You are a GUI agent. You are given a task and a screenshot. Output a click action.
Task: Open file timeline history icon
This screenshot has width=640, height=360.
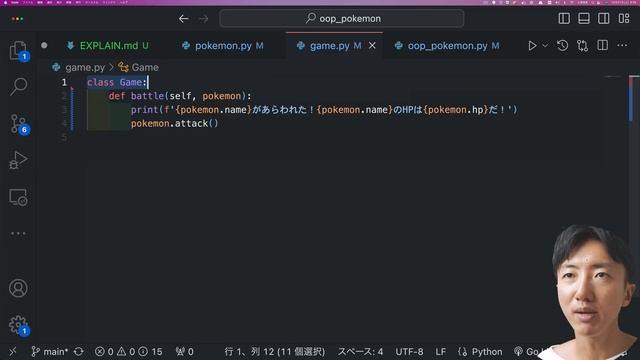point(562,45)
